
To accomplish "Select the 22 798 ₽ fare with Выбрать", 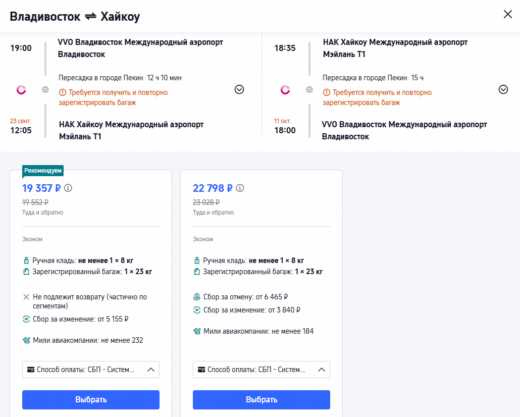I will click(261, 399).
